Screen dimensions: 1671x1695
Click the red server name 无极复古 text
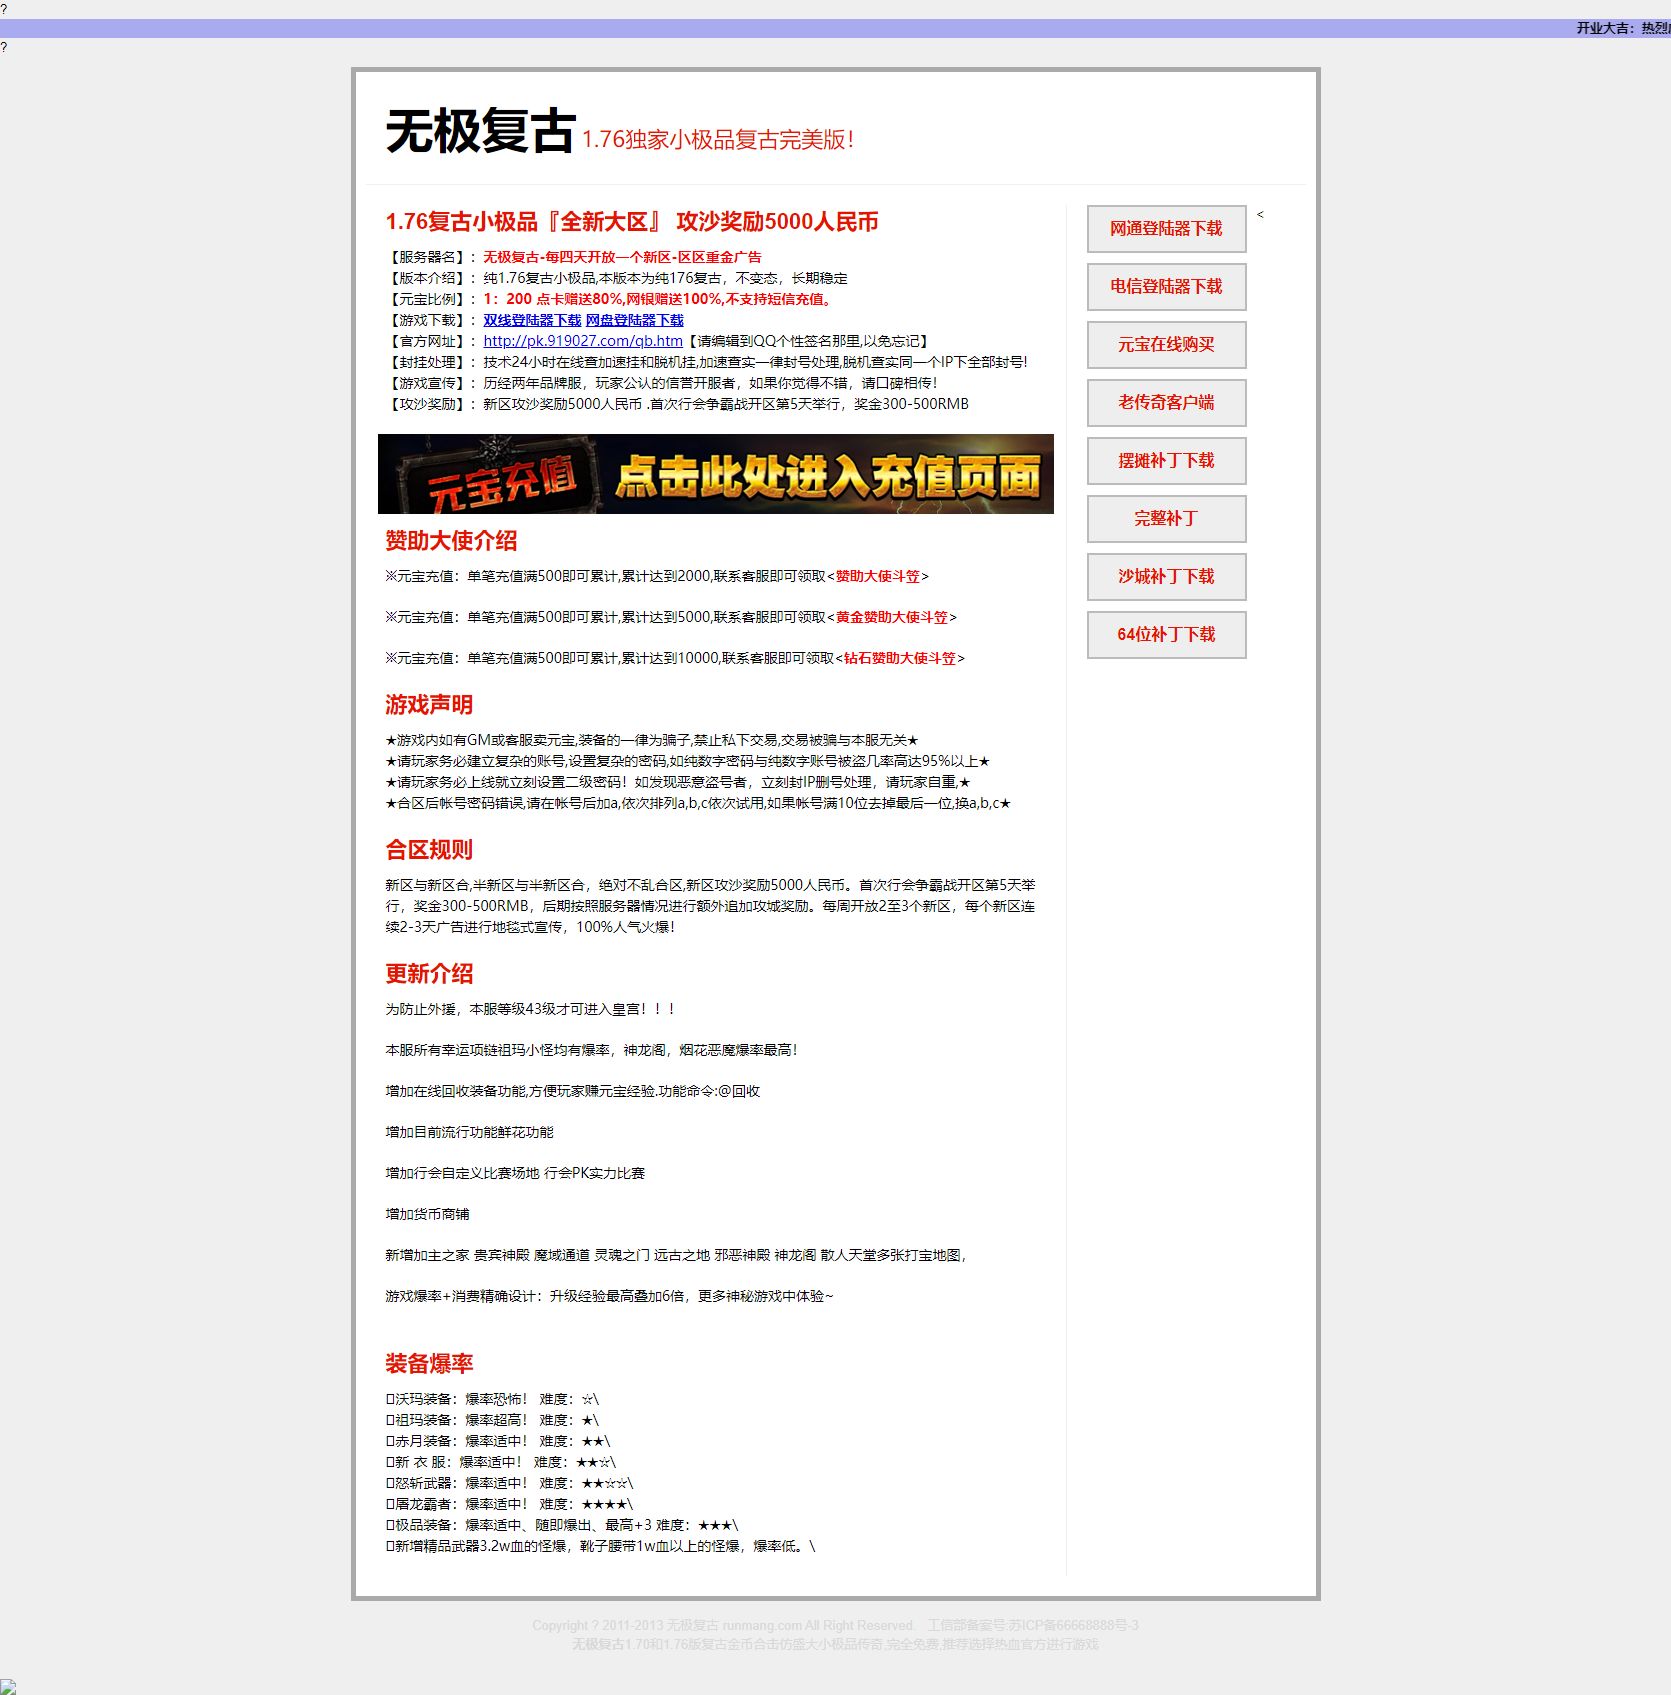[622, 257]
